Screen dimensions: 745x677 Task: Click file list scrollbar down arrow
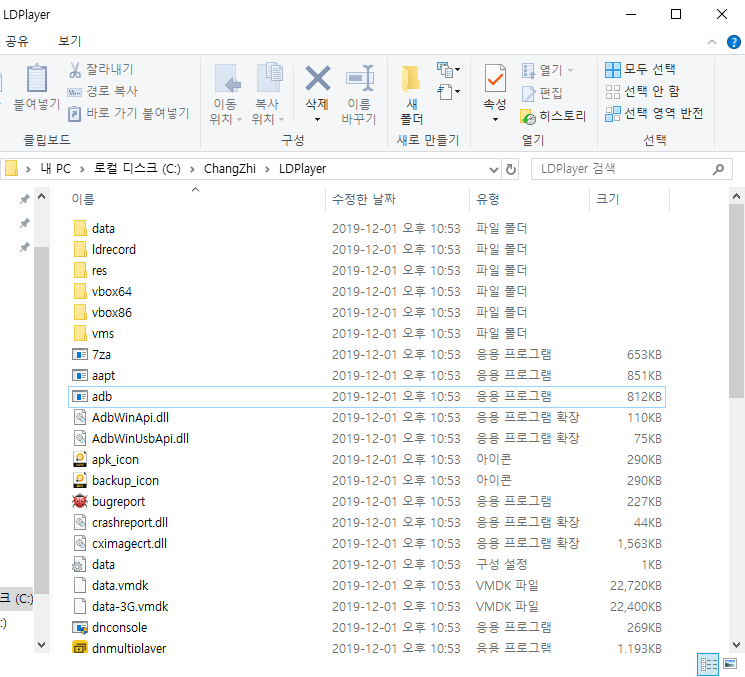click(x=736, y=645)
